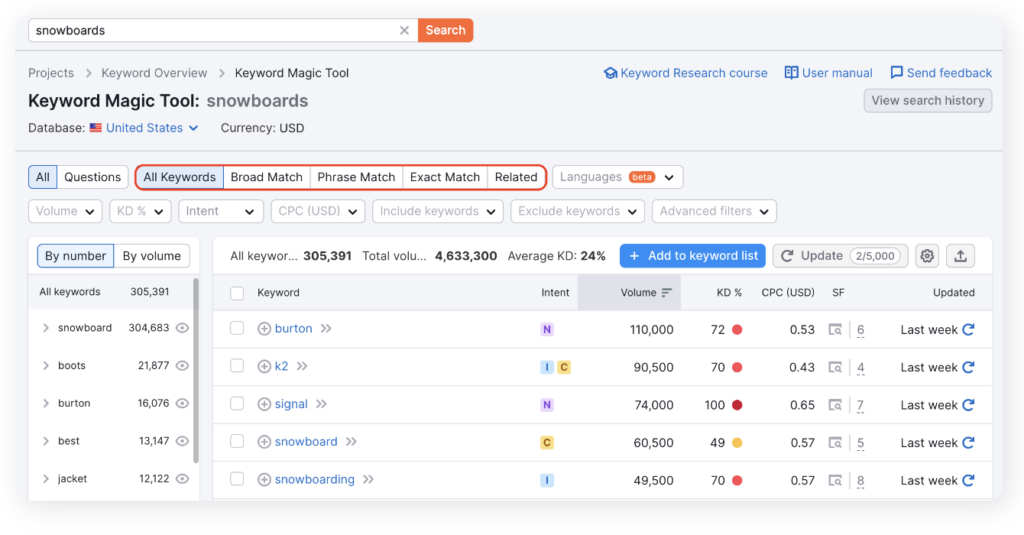This screenshot has height=535, width=1024.
Task: Refresh the k2 keyword row
Action: [968, 367]
